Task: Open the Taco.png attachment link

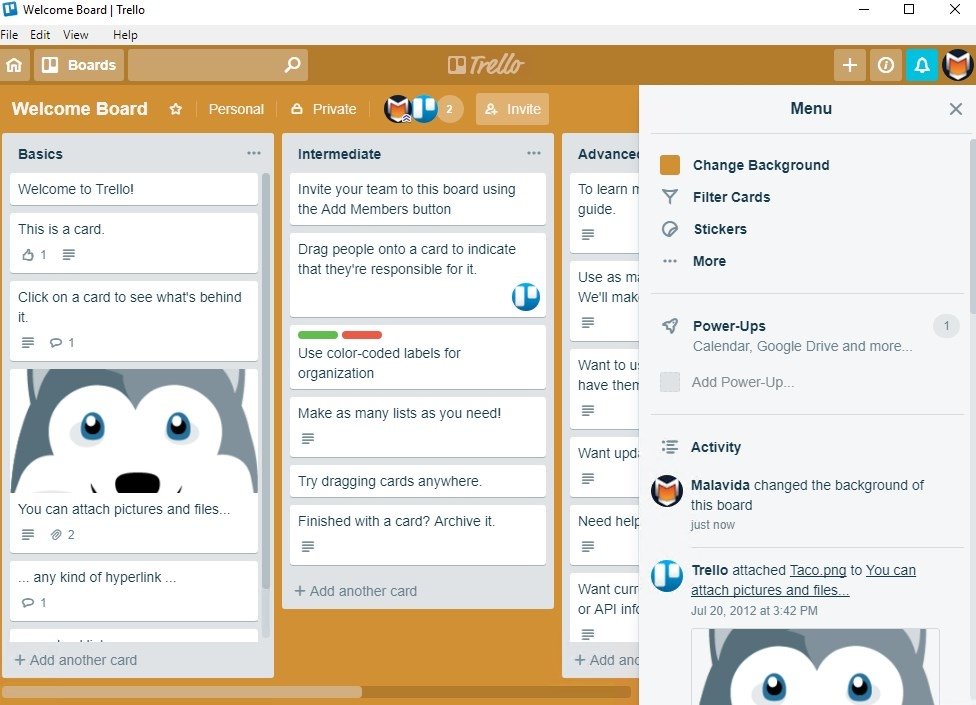Action: tap(818, 570)
